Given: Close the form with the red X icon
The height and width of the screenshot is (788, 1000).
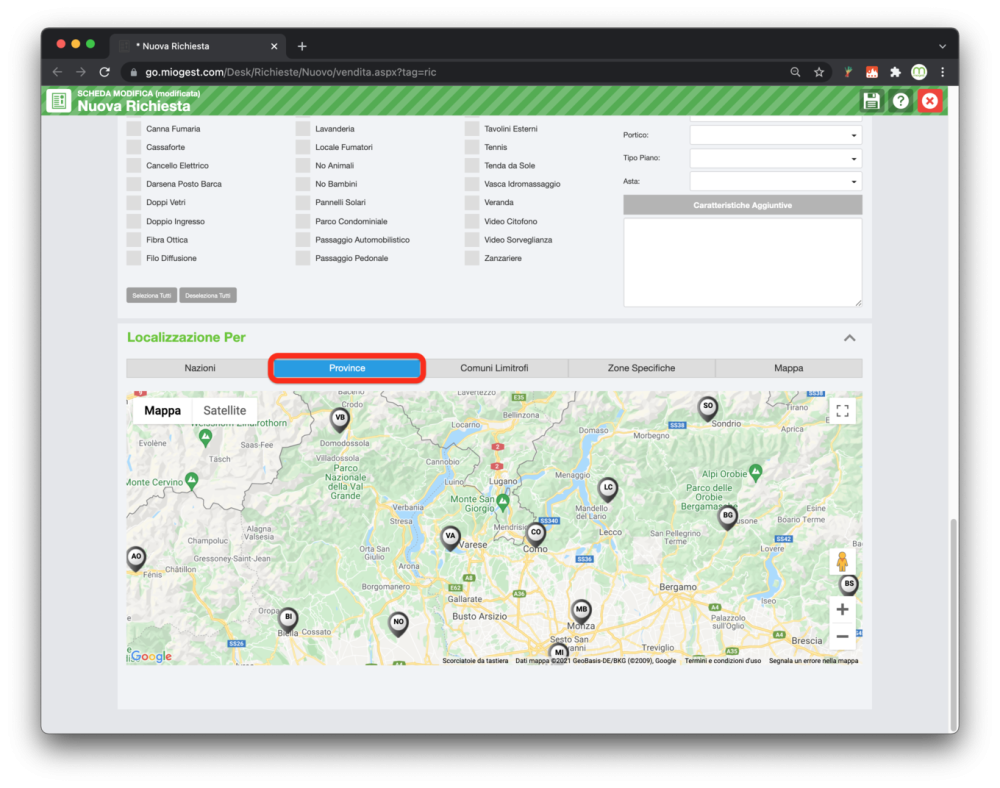Looking at the screenshot, I should [930, 101].
